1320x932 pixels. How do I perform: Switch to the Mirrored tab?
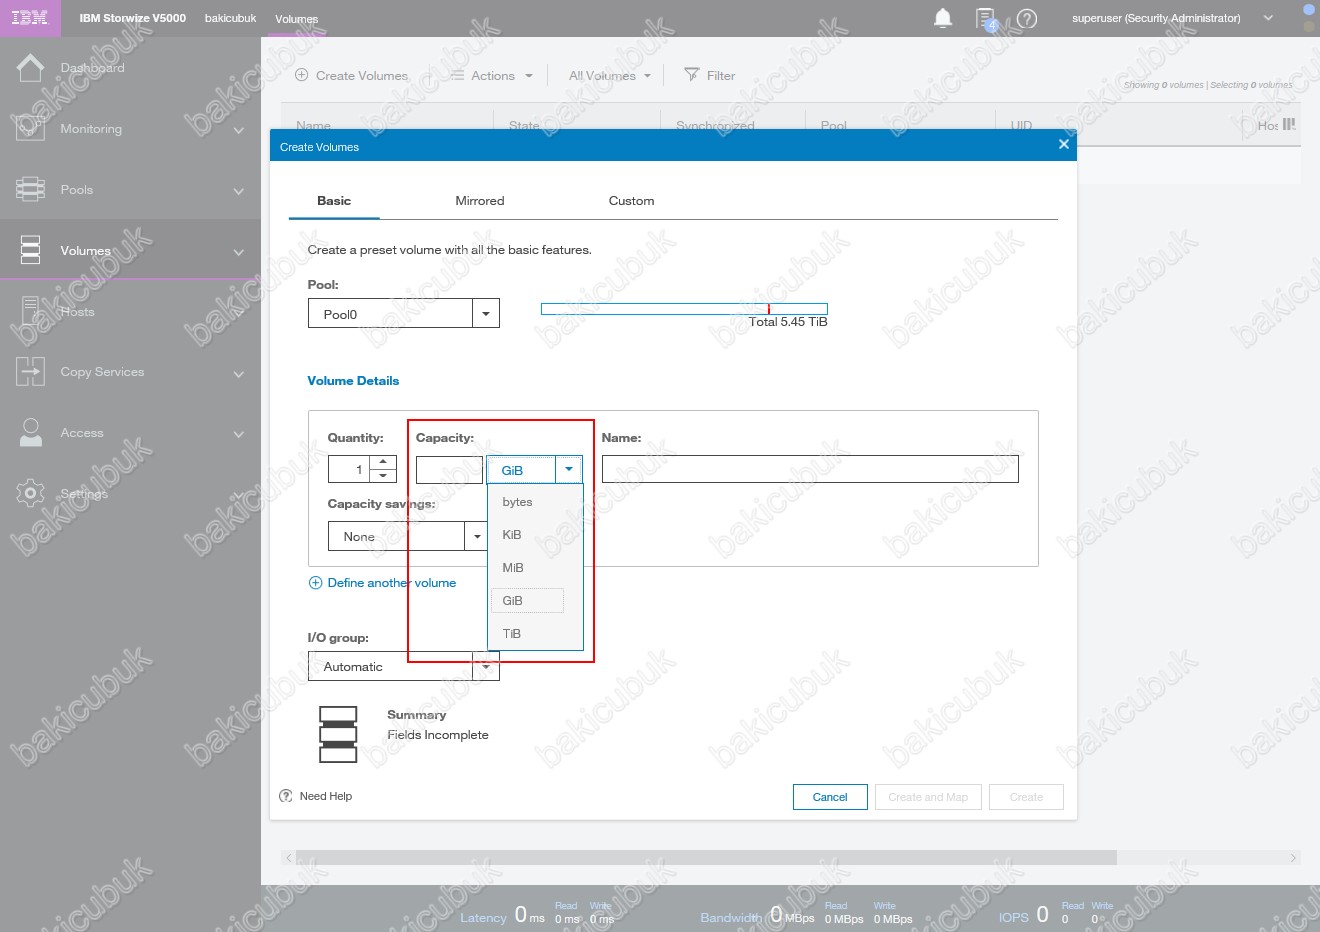(480, 201)
